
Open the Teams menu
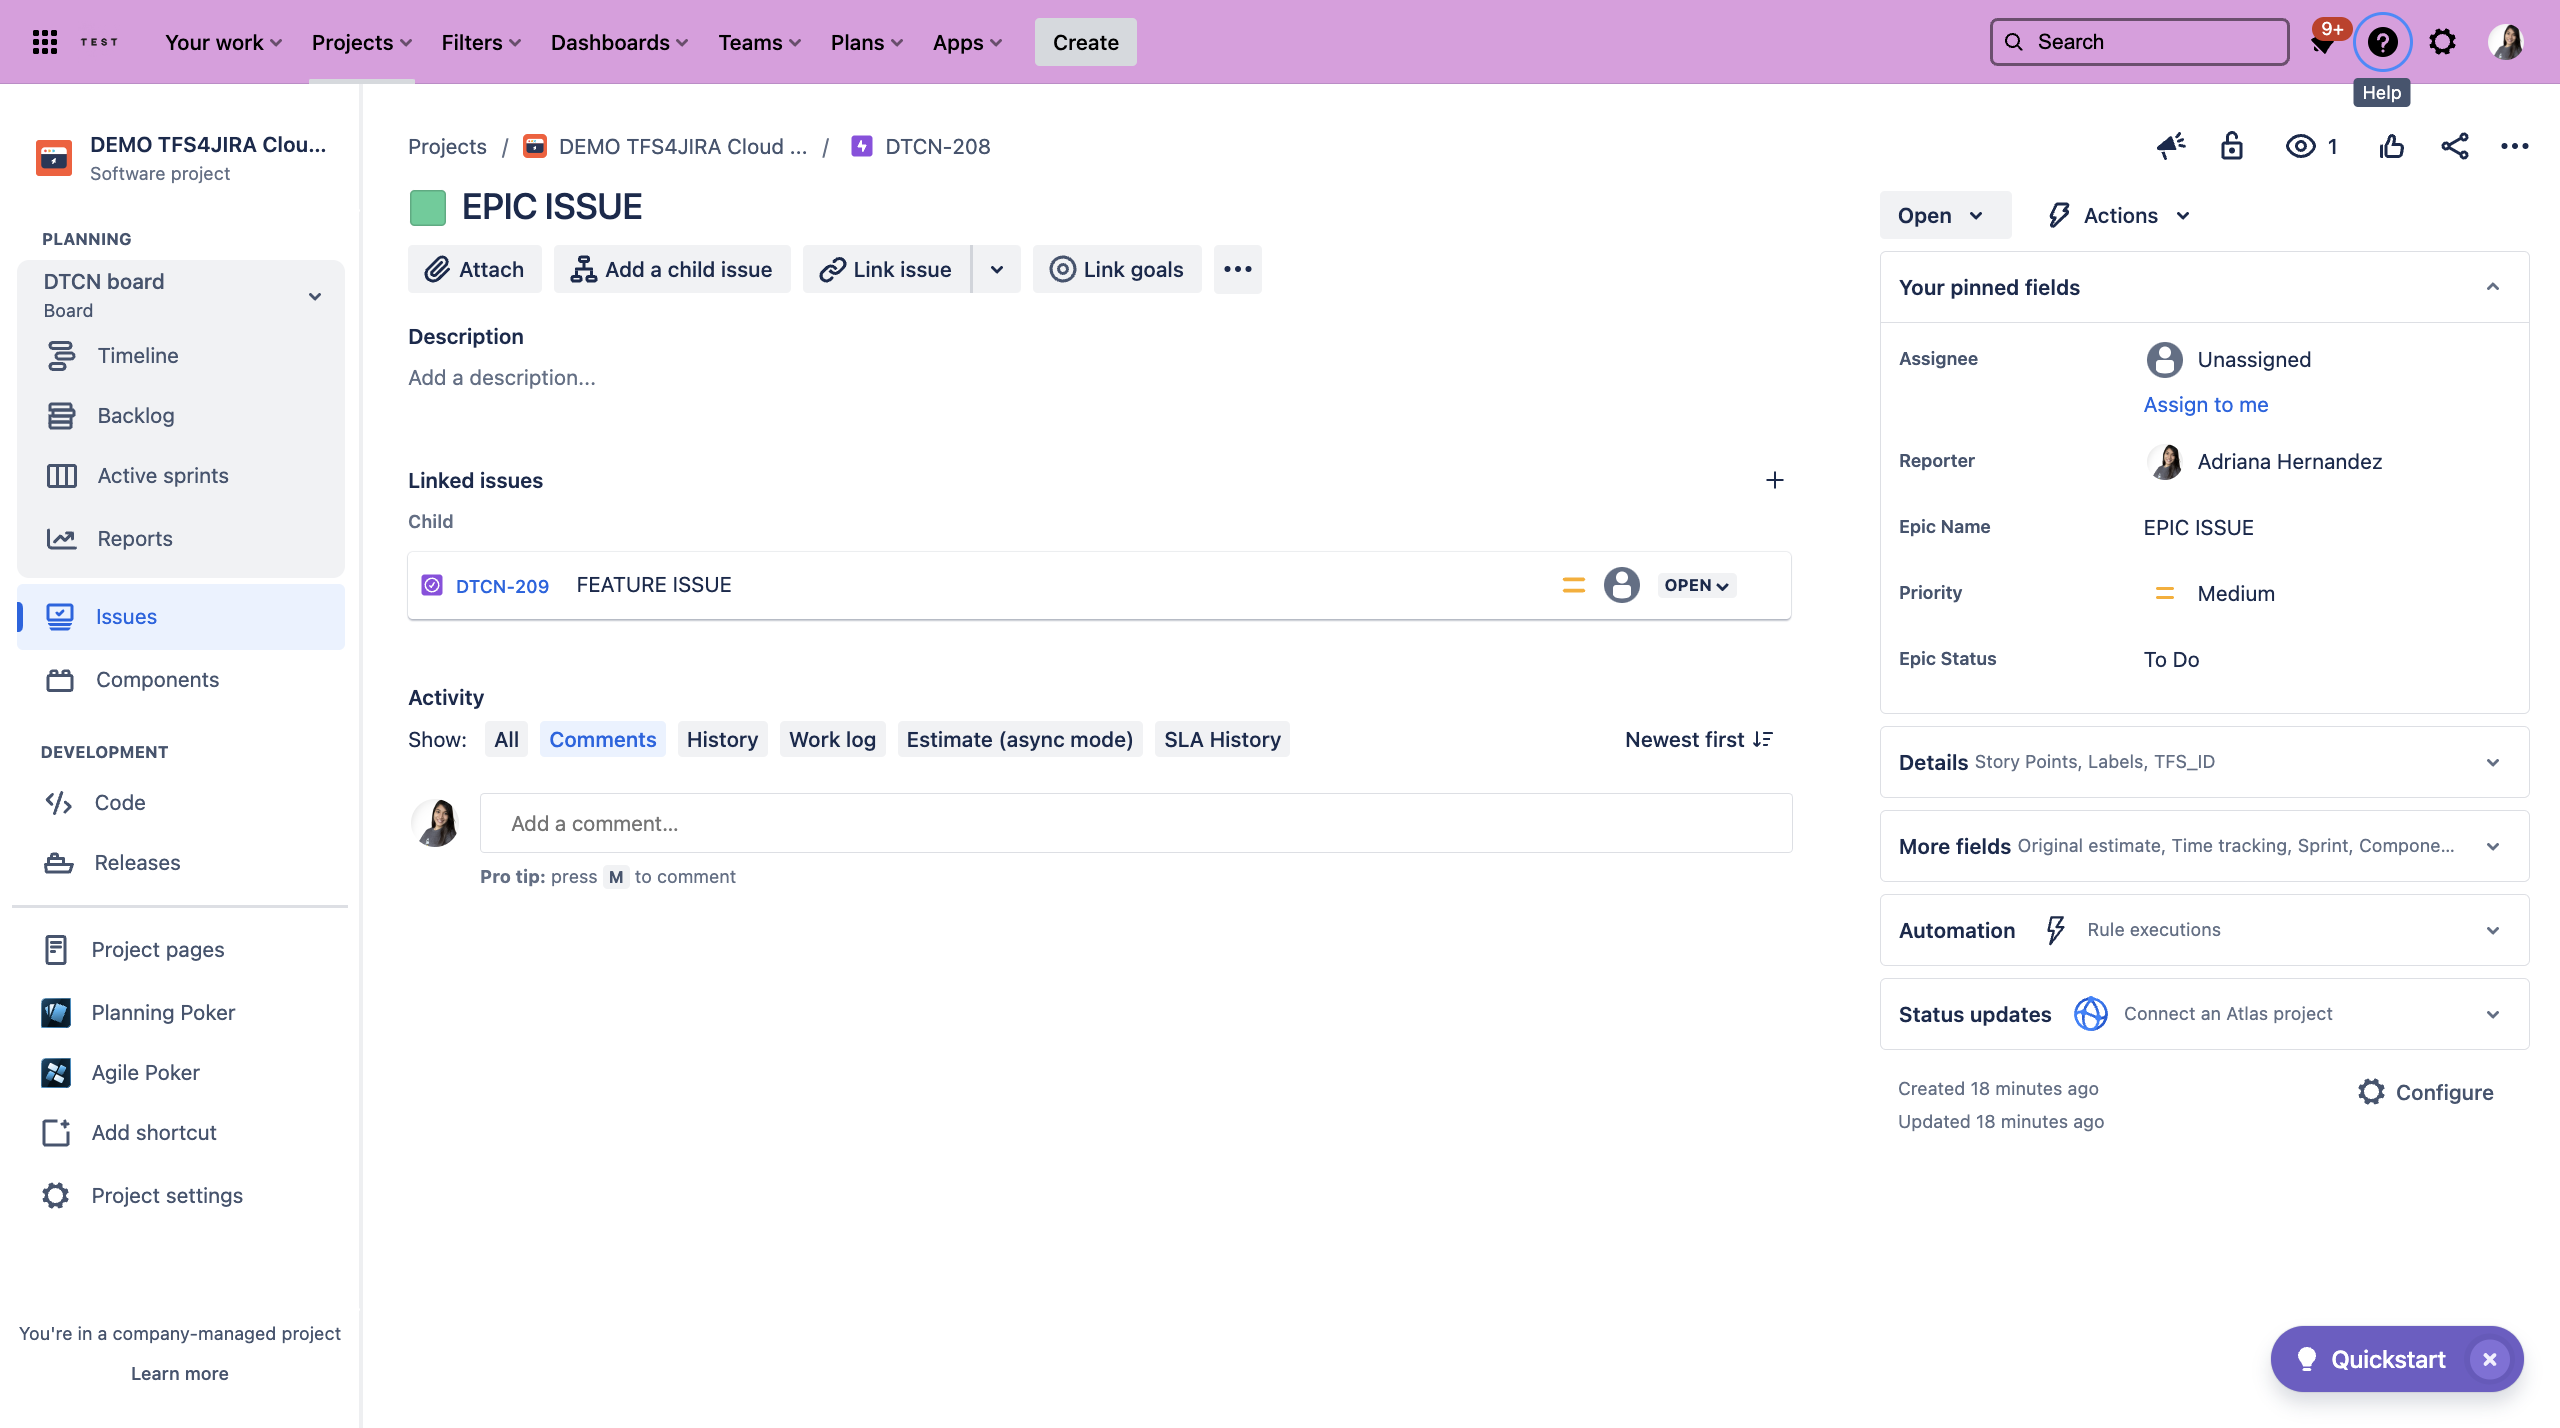point(757,42)
